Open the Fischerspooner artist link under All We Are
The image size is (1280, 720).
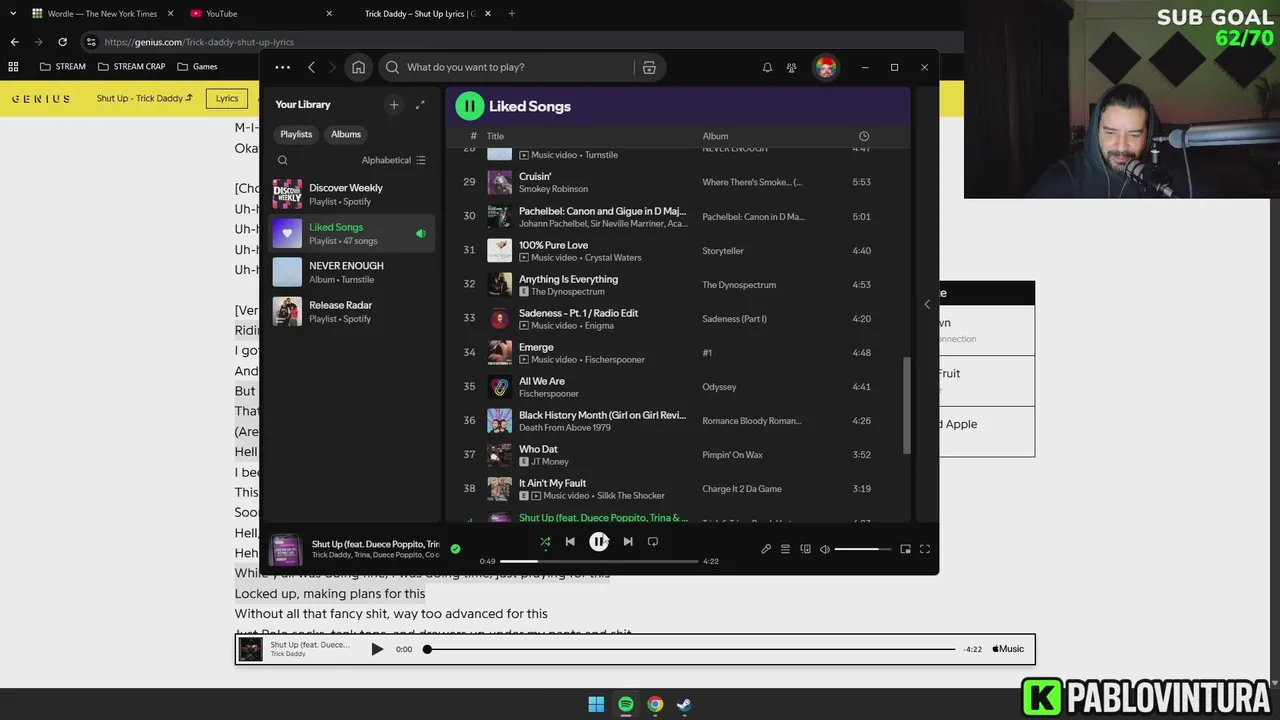tap(548, 394)
